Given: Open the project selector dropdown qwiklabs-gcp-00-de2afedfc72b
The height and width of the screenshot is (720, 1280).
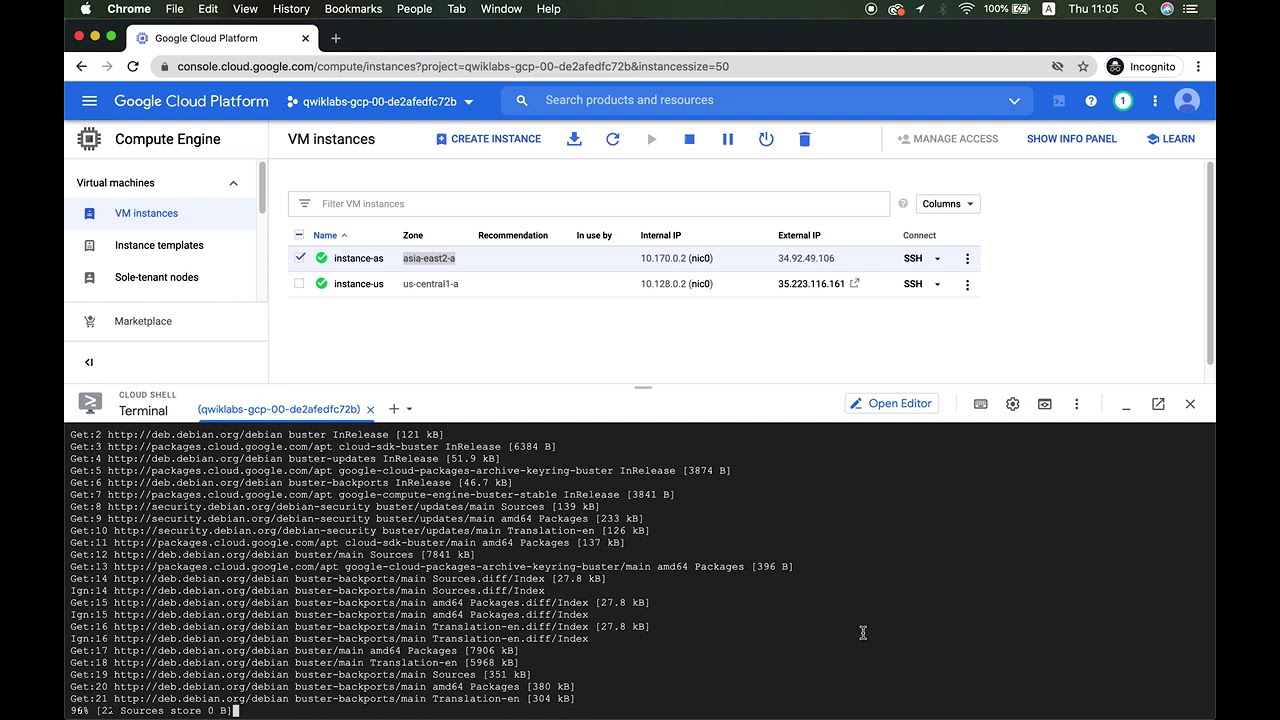Looking at the screenshot, I should [x=380, y=101].
